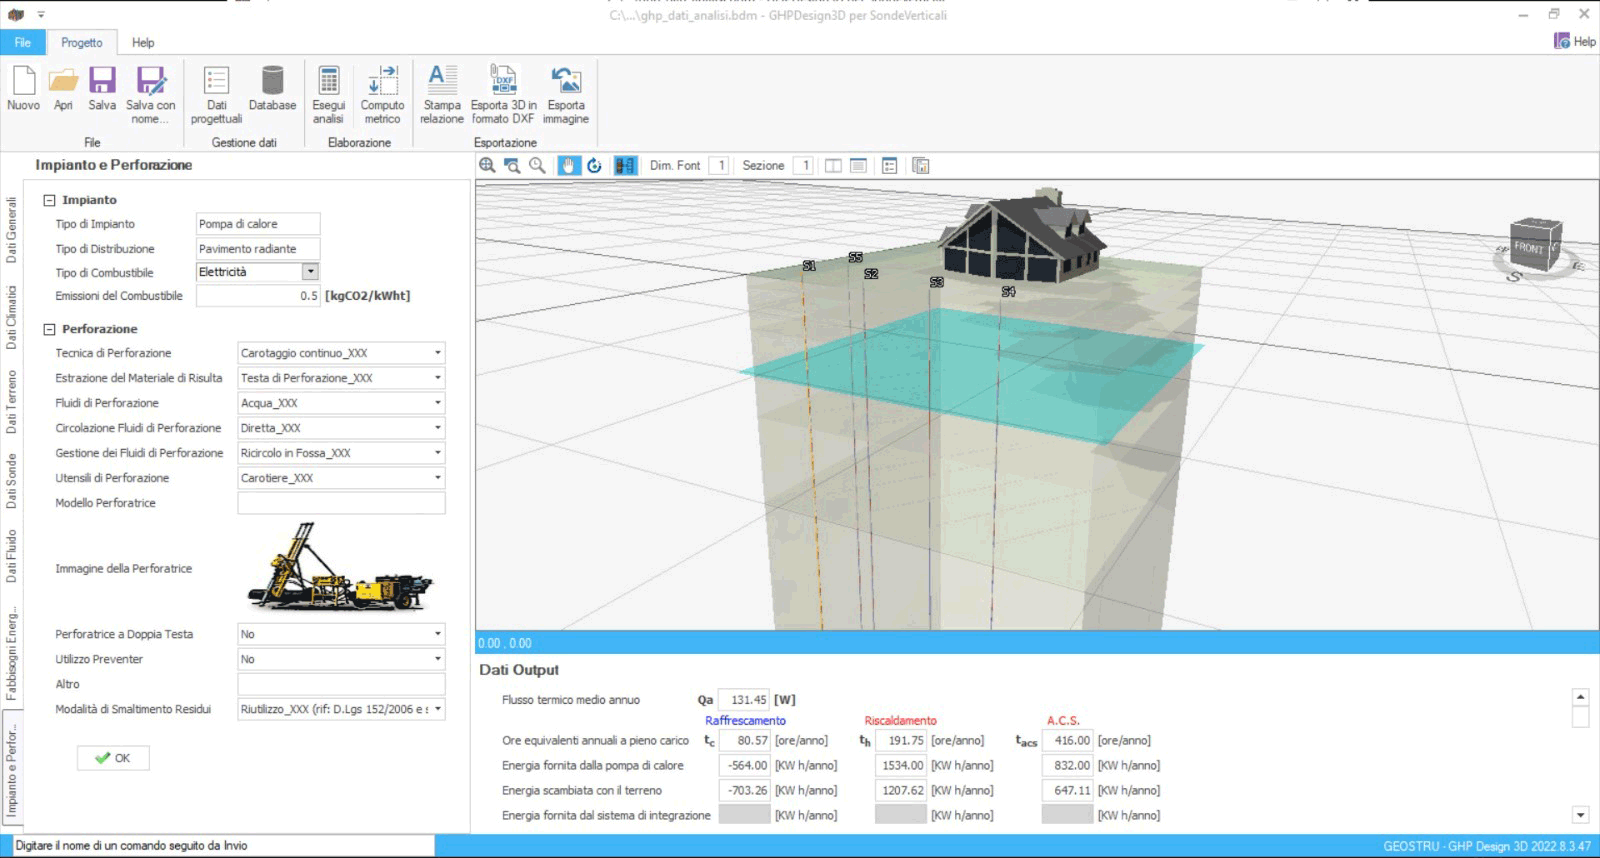Click Esporta 3D in formato DXF

point(503,82)
